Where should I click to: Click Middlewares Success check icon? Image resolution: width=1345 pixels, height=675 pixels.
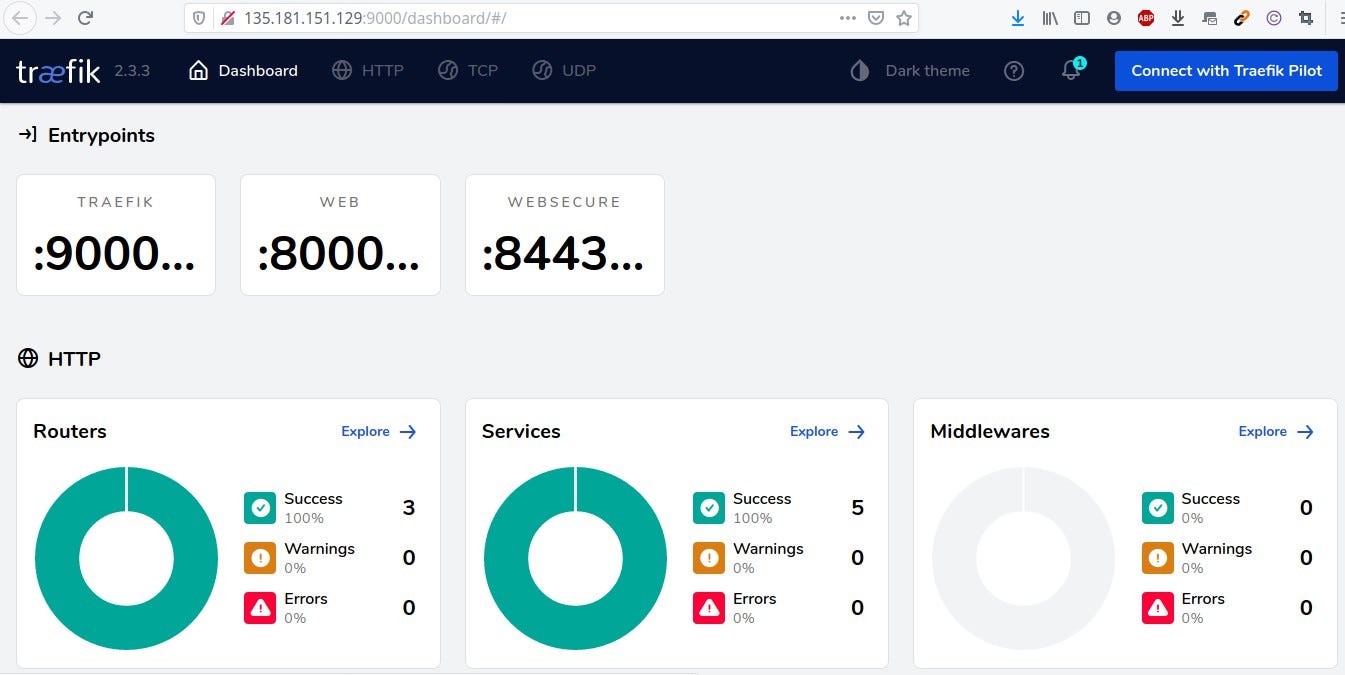point(1158,508)
